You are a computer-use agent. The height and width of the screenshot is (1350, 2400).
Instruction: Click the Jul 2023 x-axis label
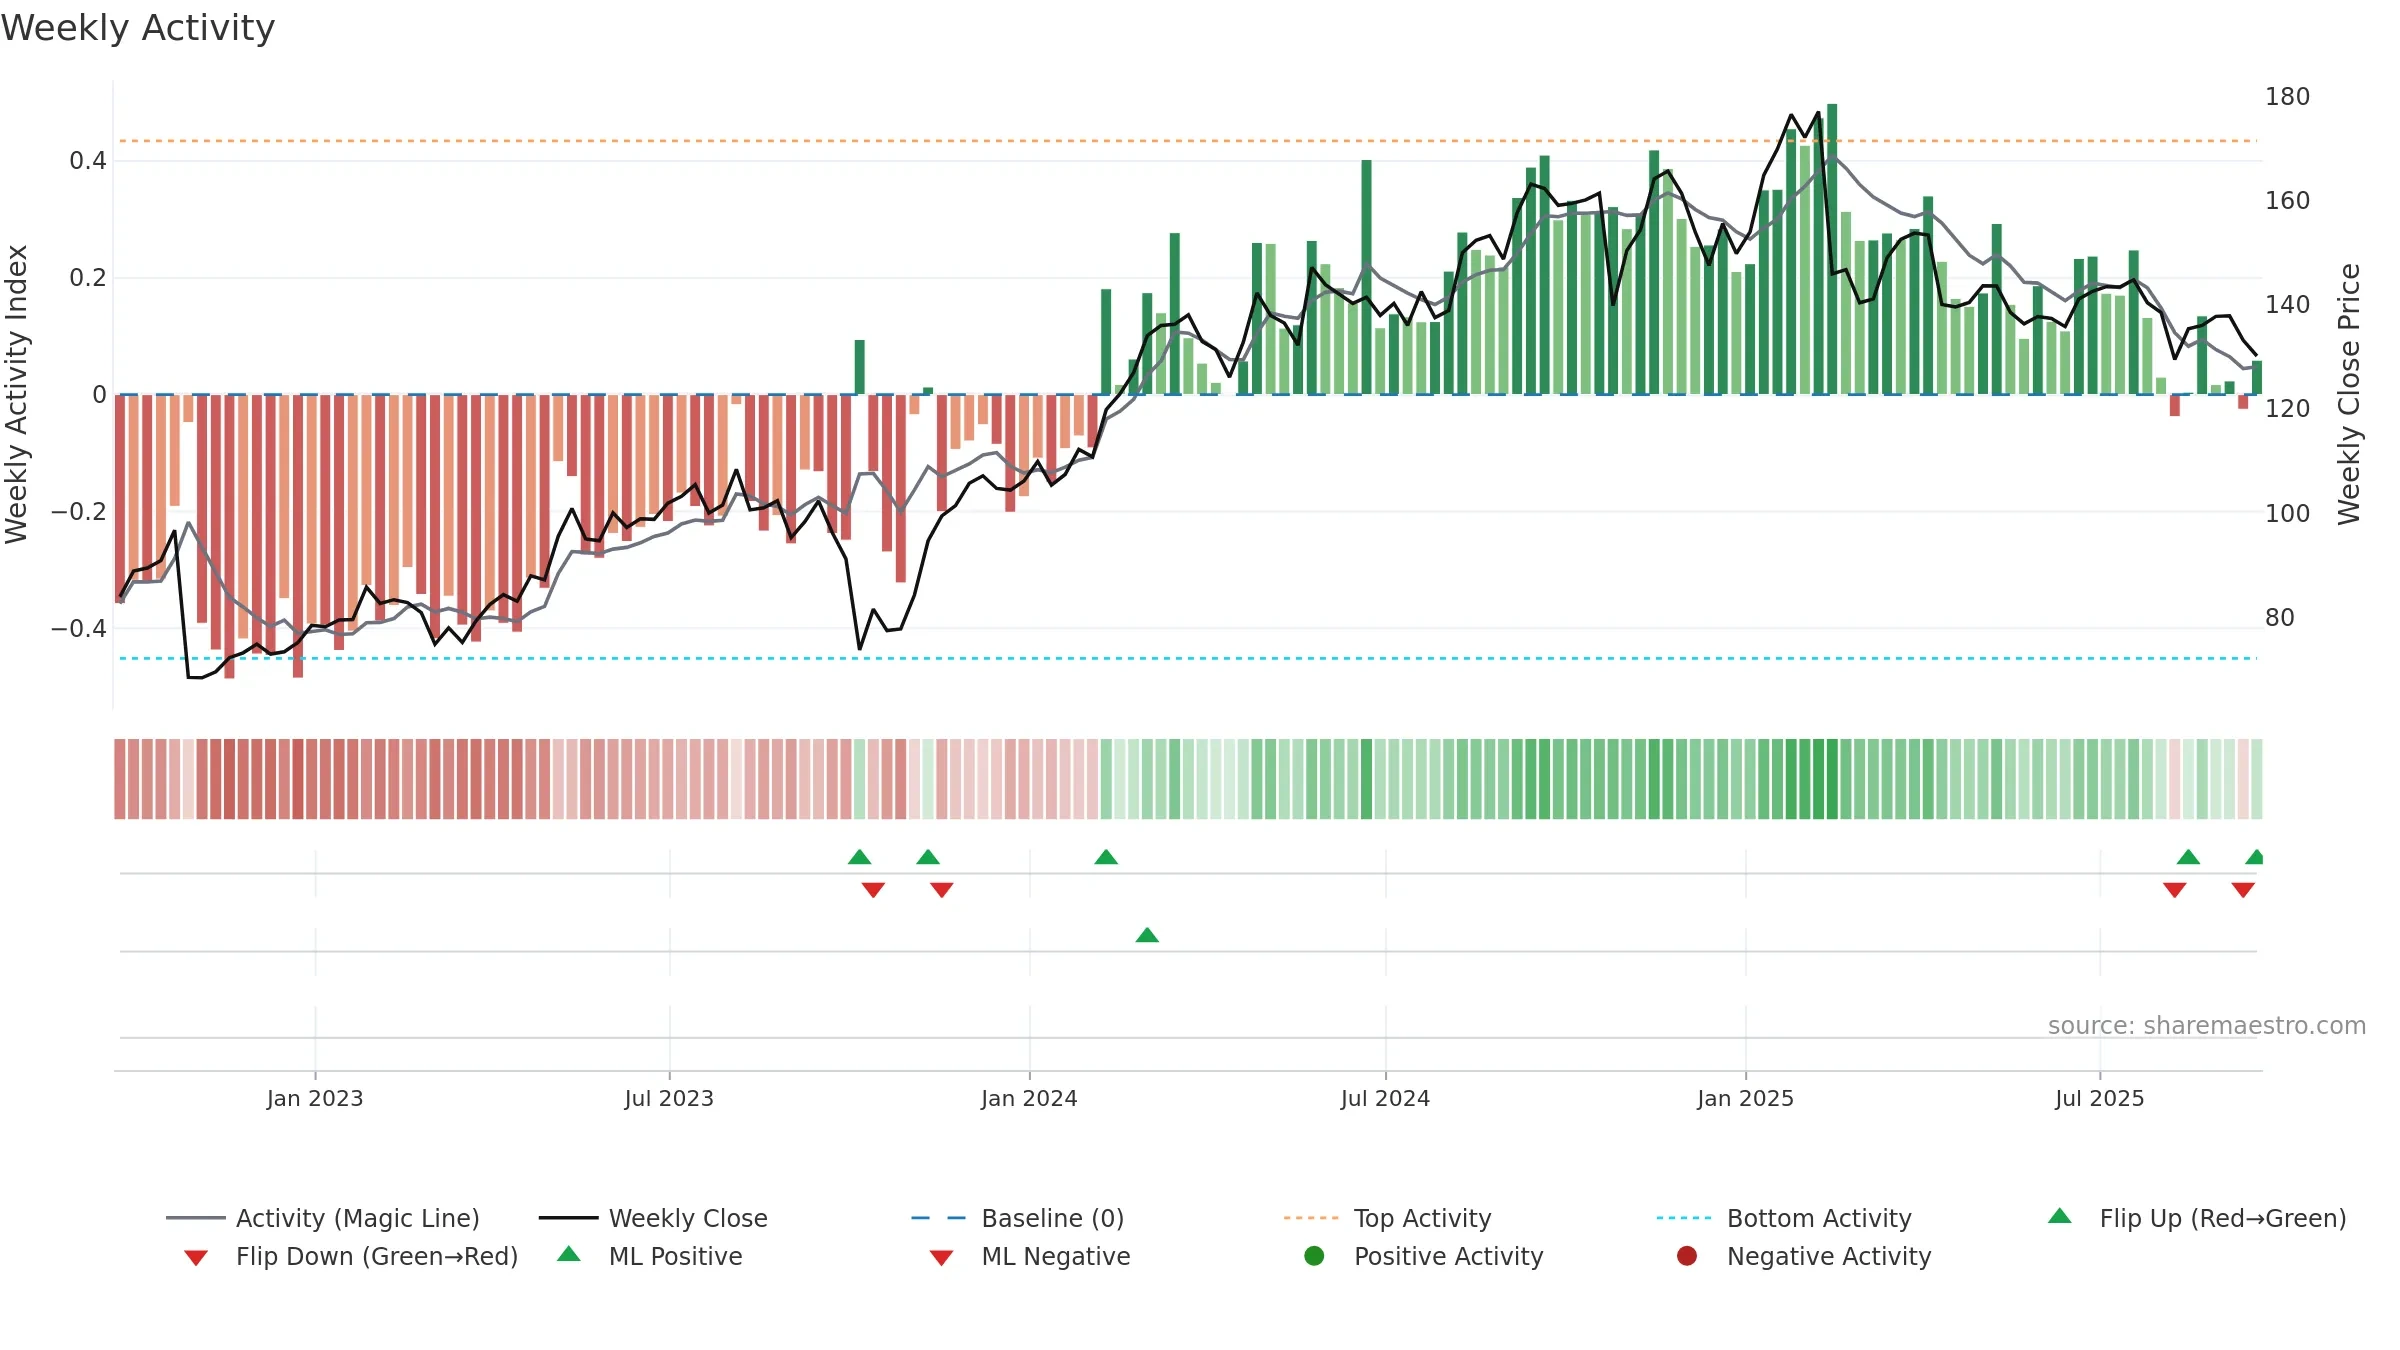(669, 1099)
